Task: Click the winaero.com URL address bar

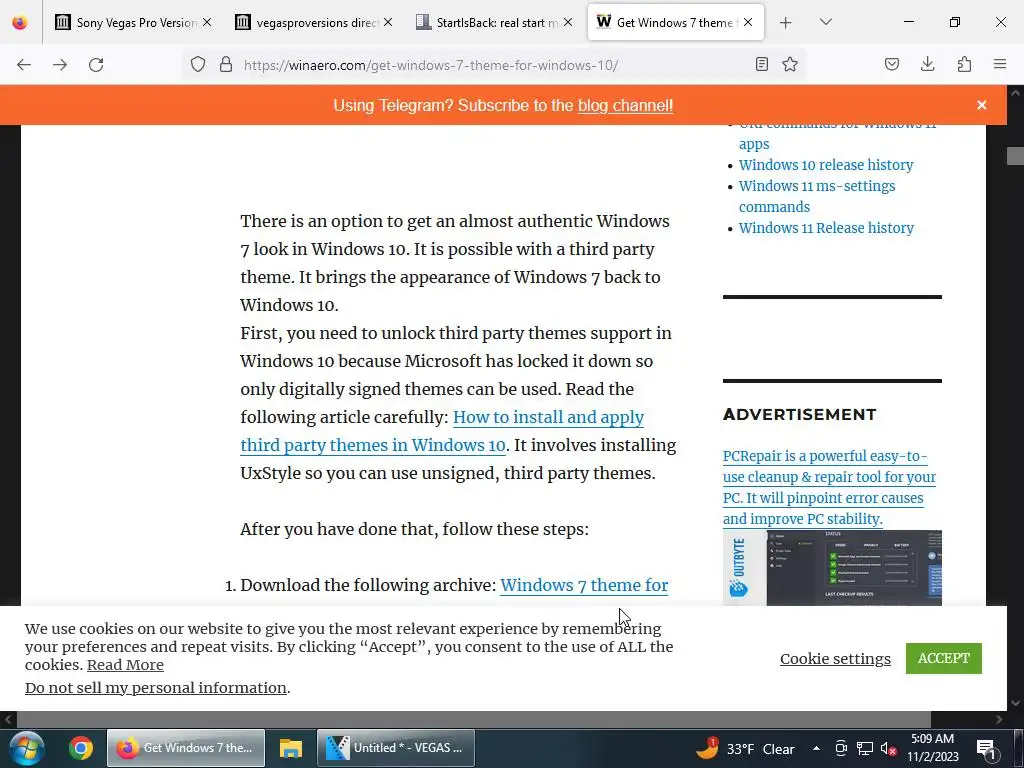Action: (x=495, y=65)
